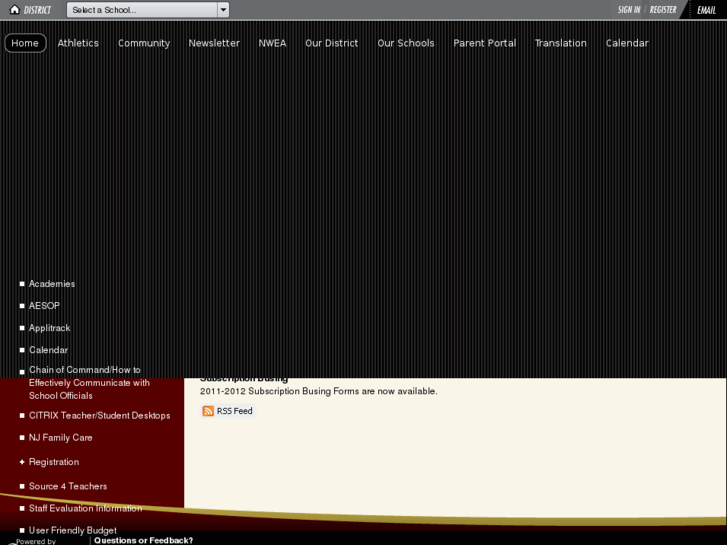Click the Register link
727x545 pixels.
[663, 10]
